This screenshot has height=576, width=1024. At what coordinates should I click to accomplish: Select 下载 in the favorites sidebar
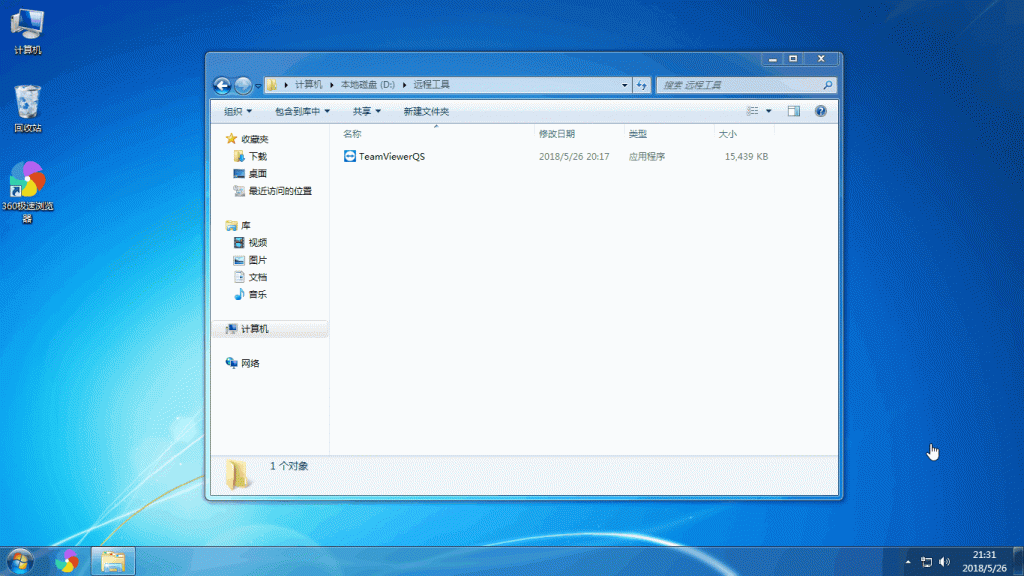pos(257,157)
